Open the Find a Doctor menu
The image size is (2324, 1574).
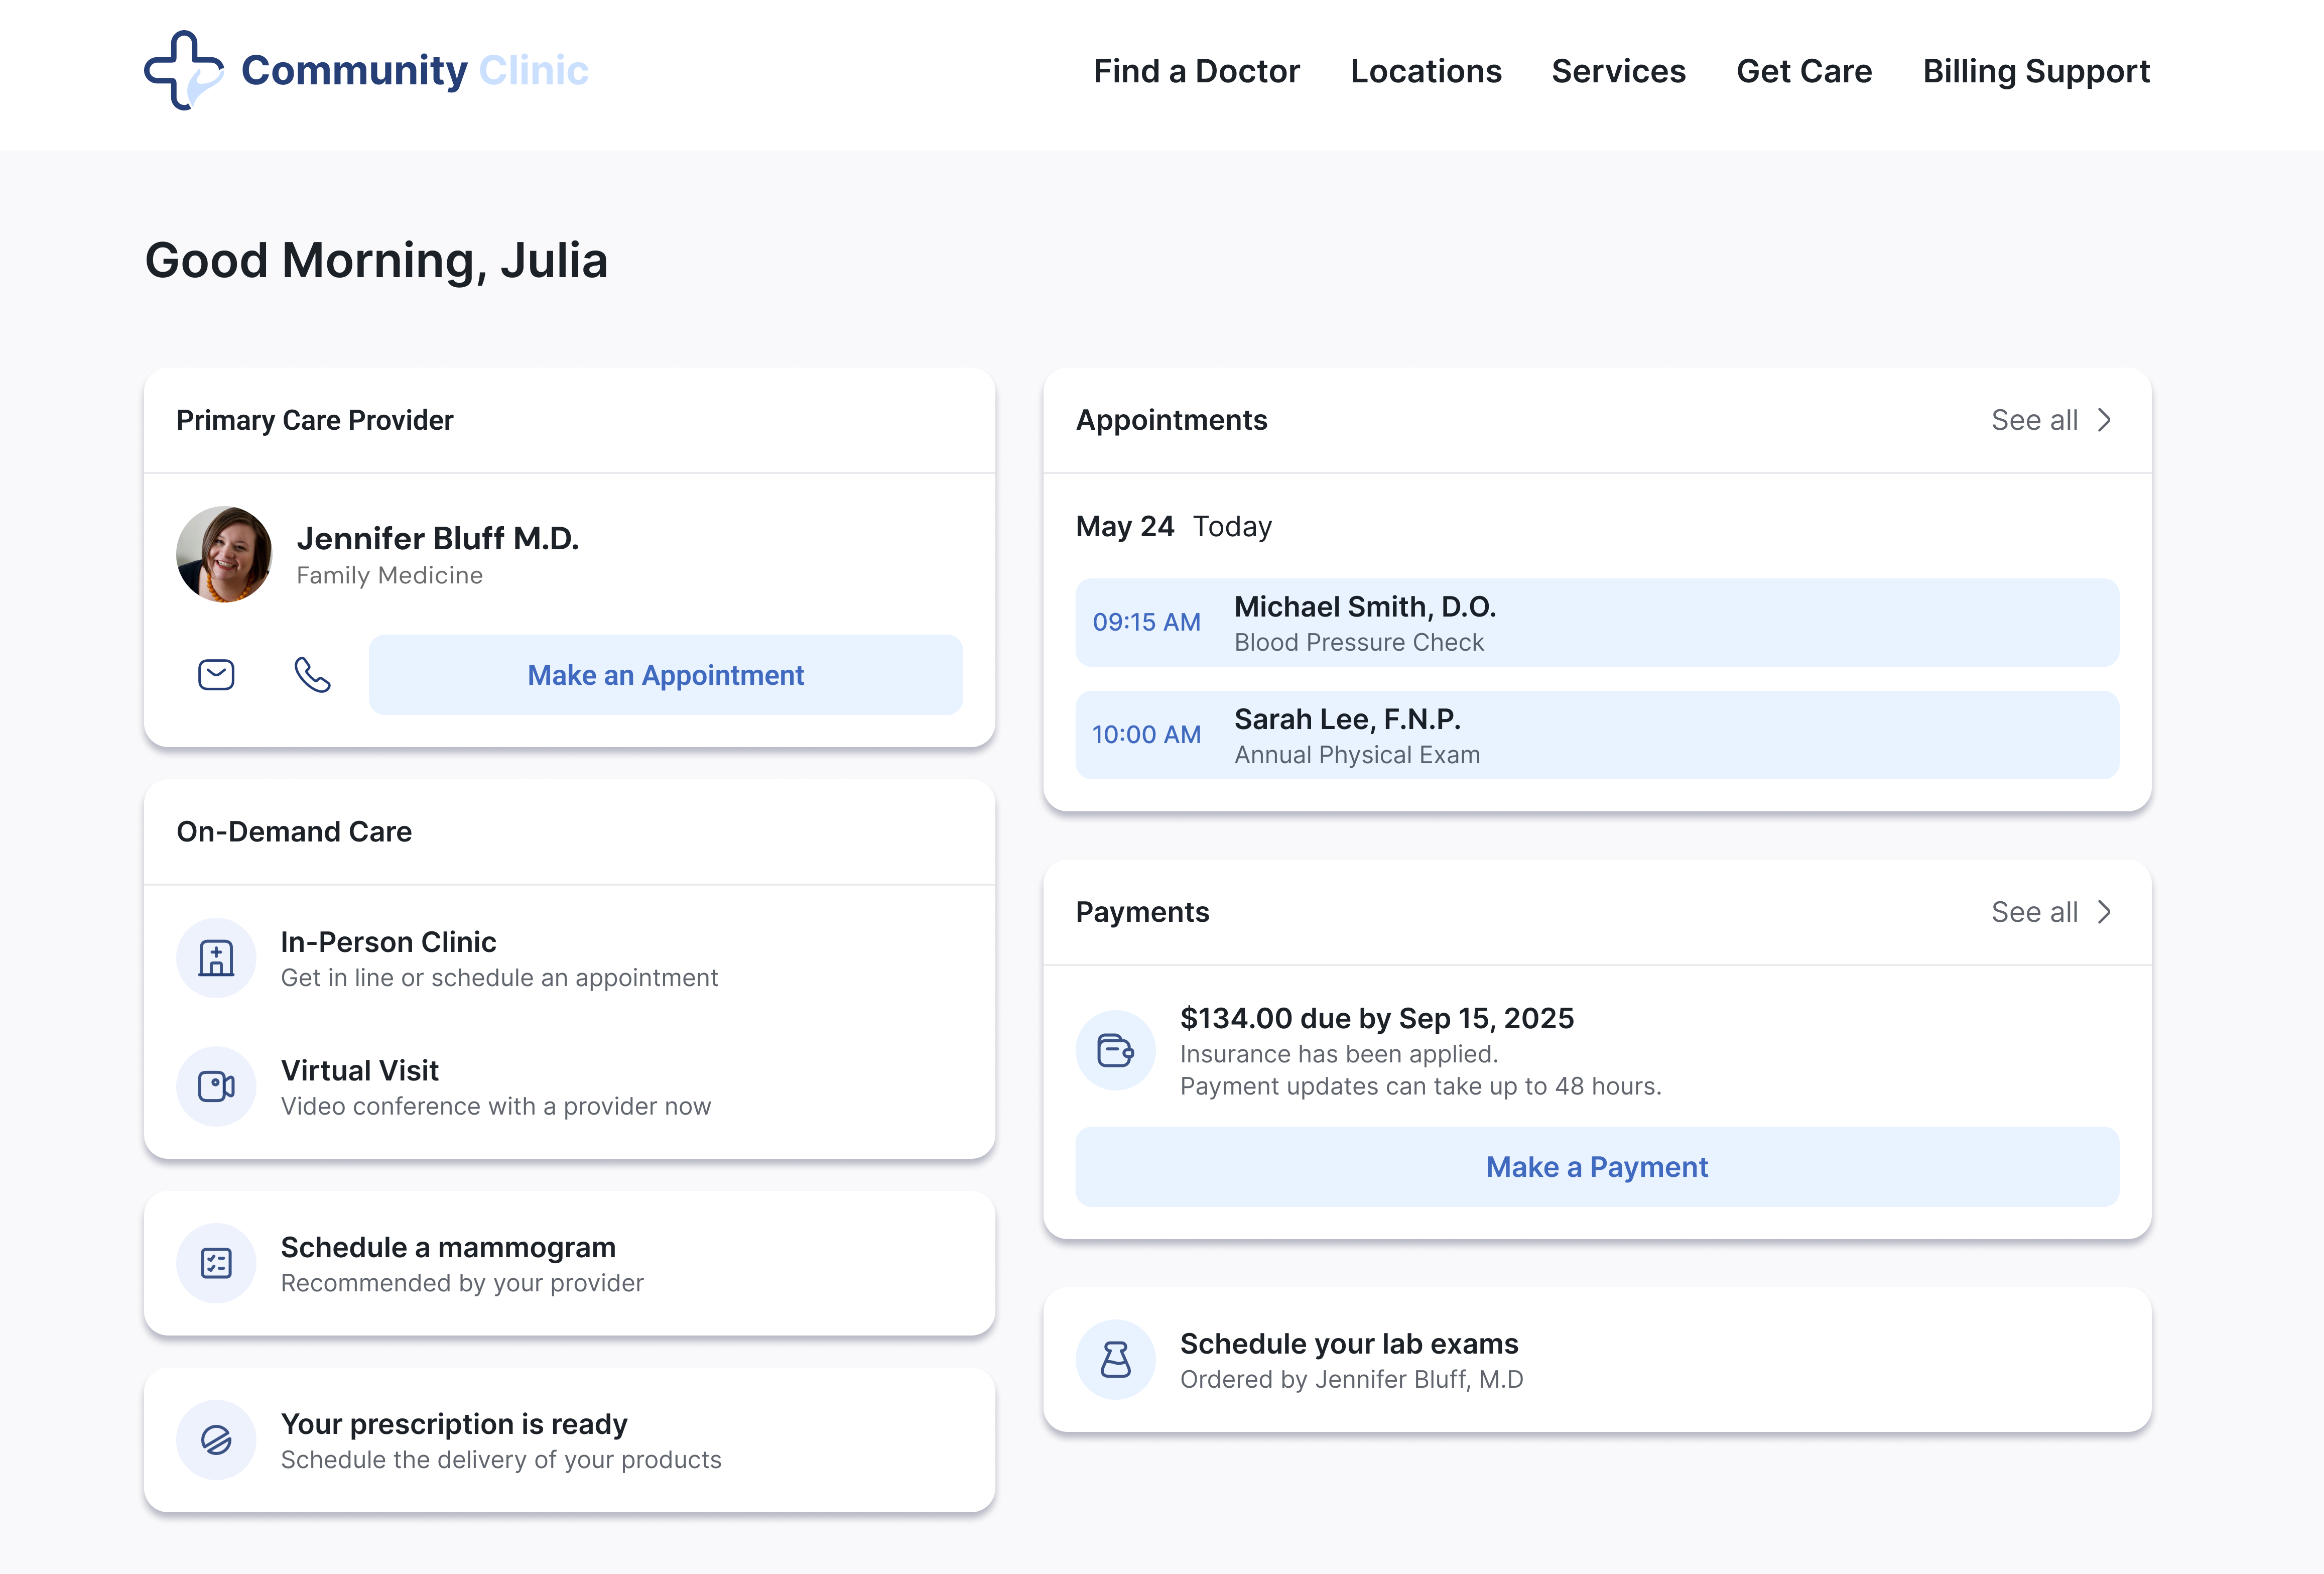1196,71
